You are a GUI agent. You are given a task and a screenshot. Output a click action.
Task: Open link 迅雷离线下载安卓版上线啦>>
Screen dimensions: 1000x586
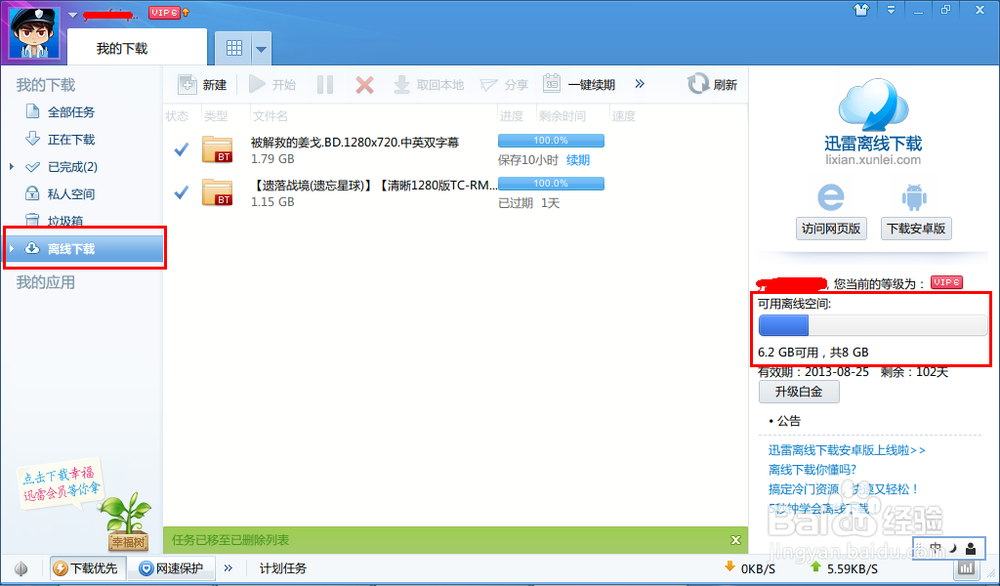tap(847, 450)
